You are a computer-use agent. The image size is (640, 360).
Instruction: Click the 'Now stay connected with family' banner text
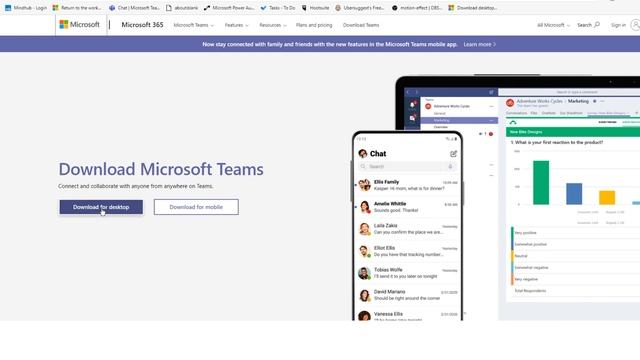pyautogui.click(x=329, y=44)
